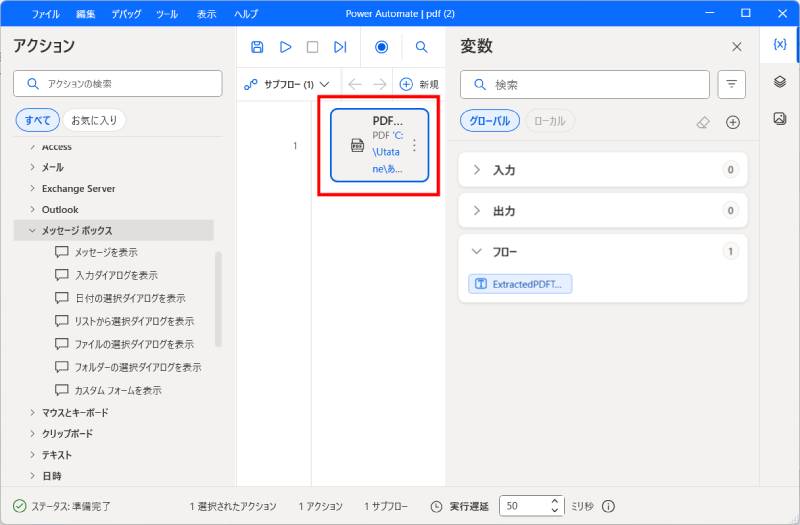Click the アクションの検索 field
The image size is (800, 525).
pyautogui.click(x=118, y=84)
